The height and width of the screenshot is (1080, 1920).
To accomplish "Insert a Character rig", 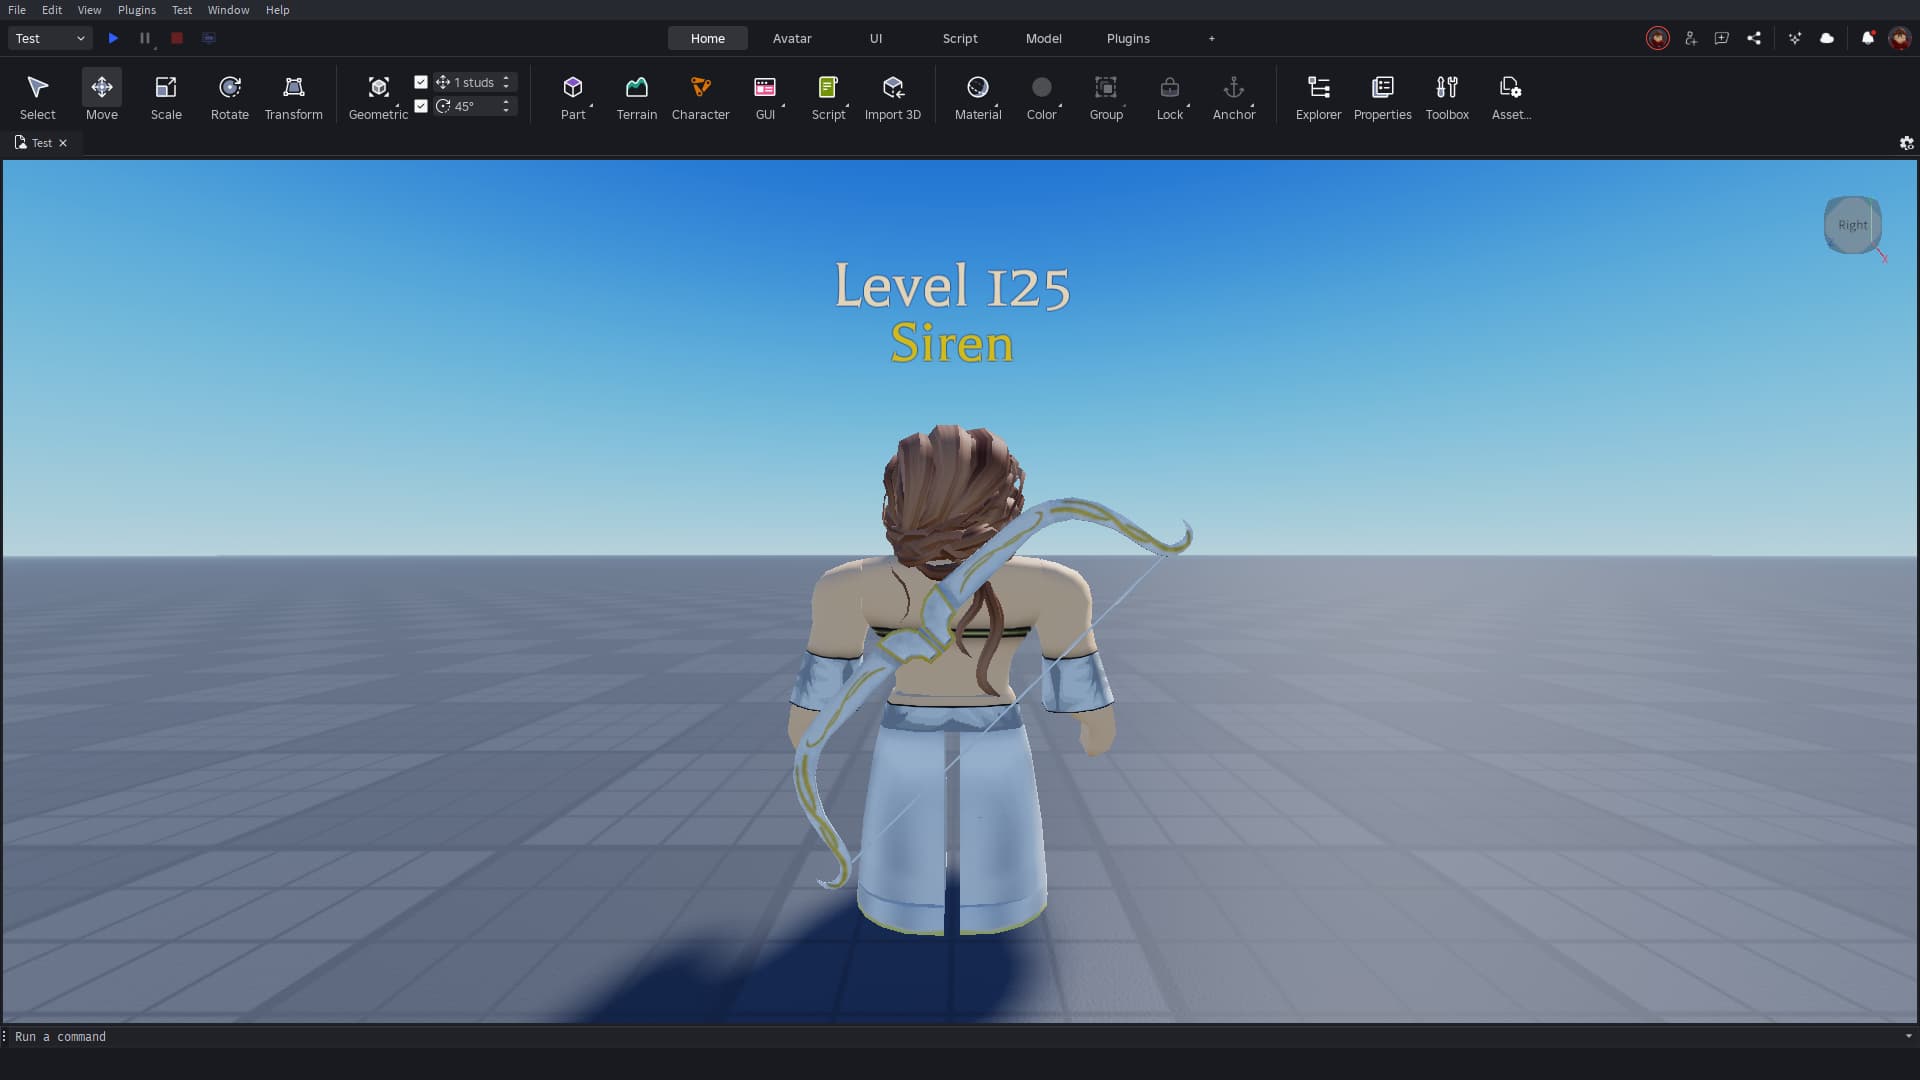I will coord(700,97).
